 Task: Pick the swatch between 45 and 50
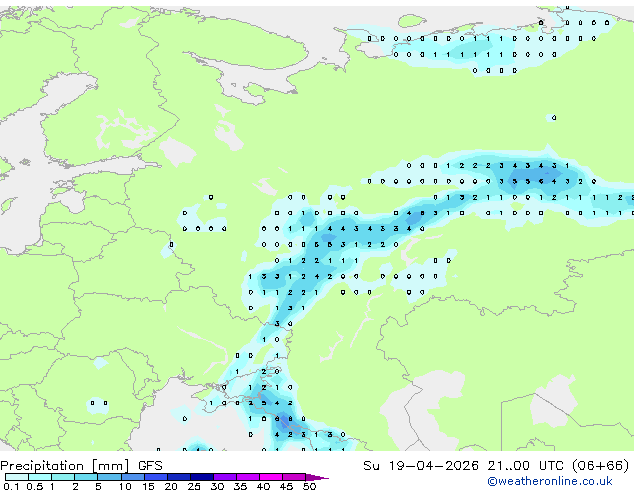coord(294,477)
